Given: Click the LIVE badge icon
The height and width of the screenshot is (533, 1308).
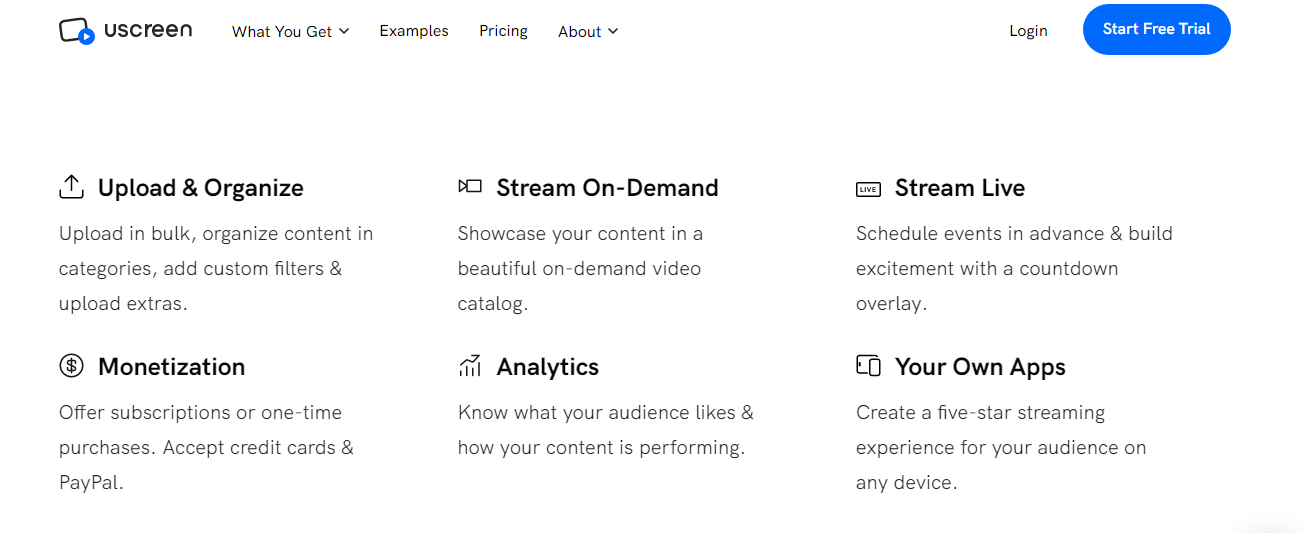Looking at the screenshot, I should coord(868,189).
